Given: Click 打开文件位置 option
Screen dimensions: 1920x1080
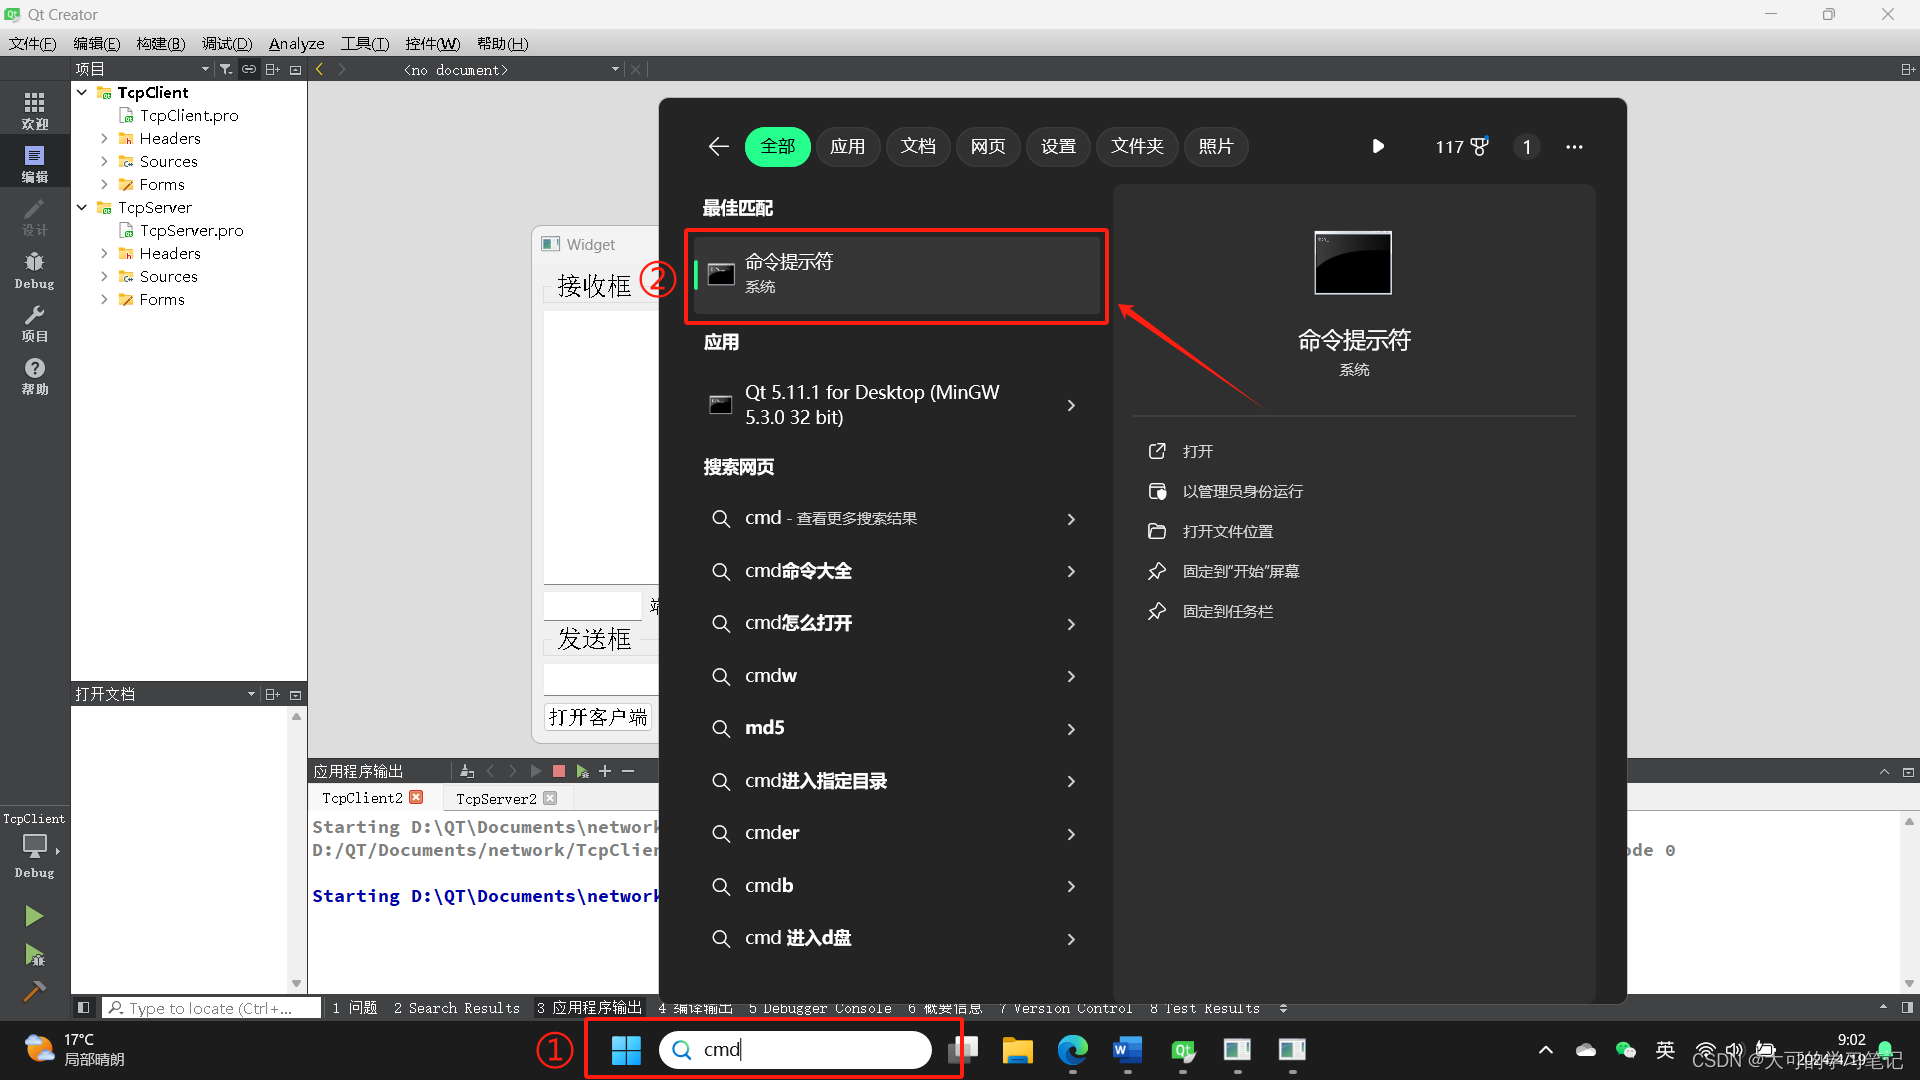Looking at the screenshot, I should [1227, 531].
